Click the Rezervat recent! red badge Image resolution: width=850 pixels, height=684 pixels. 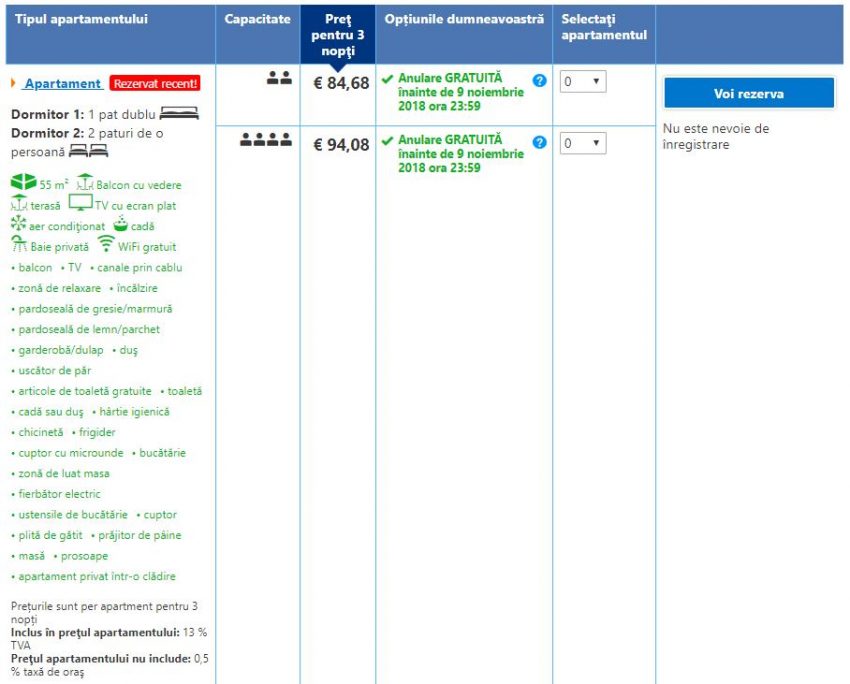[x=155, y=84]
